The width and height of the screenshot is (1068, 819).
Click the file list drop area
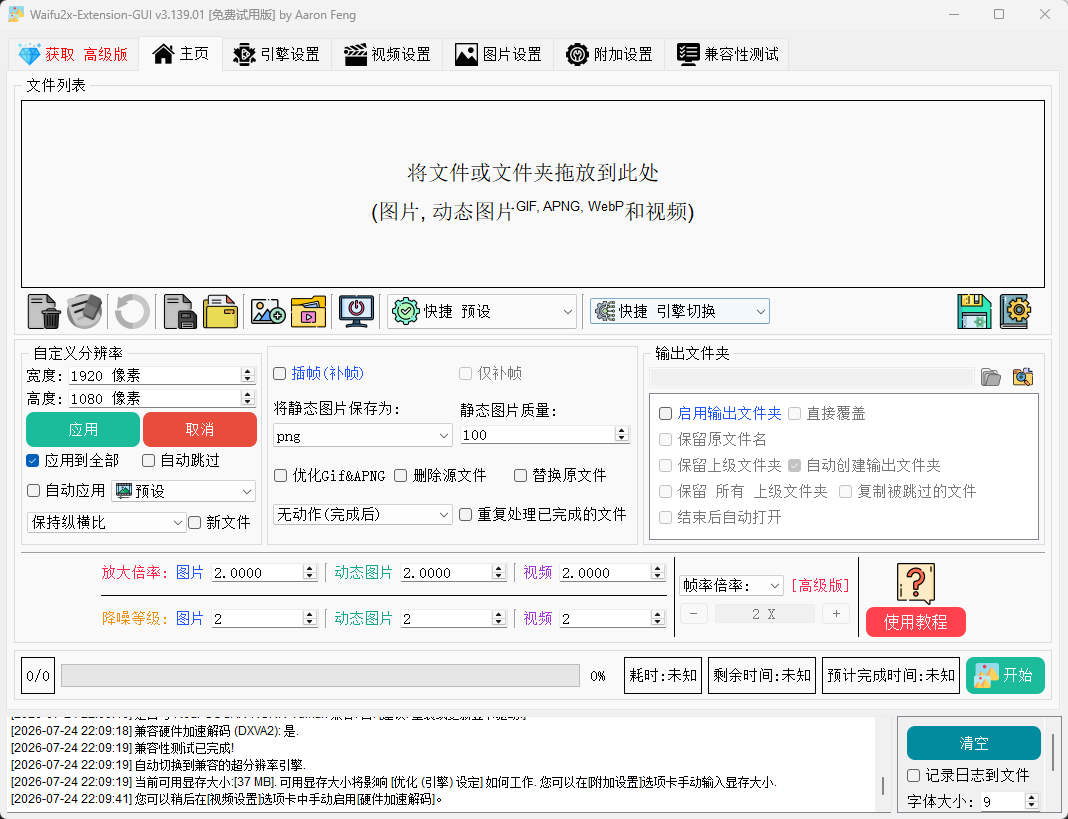tap(533, 194)
